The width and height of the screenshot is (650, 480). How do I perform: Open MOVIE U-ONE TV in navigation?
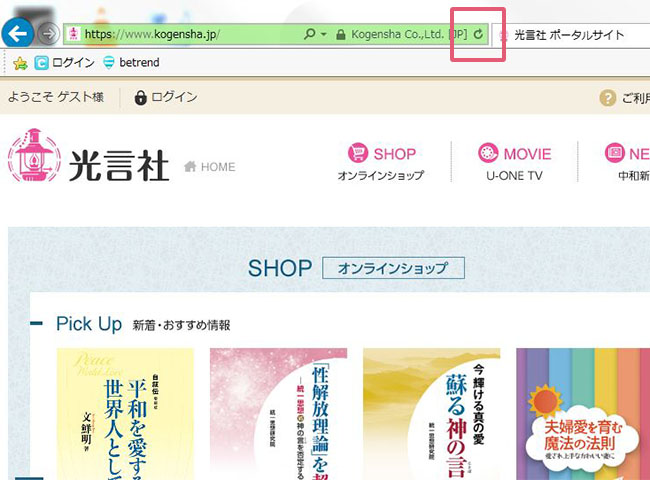[514, 162]
